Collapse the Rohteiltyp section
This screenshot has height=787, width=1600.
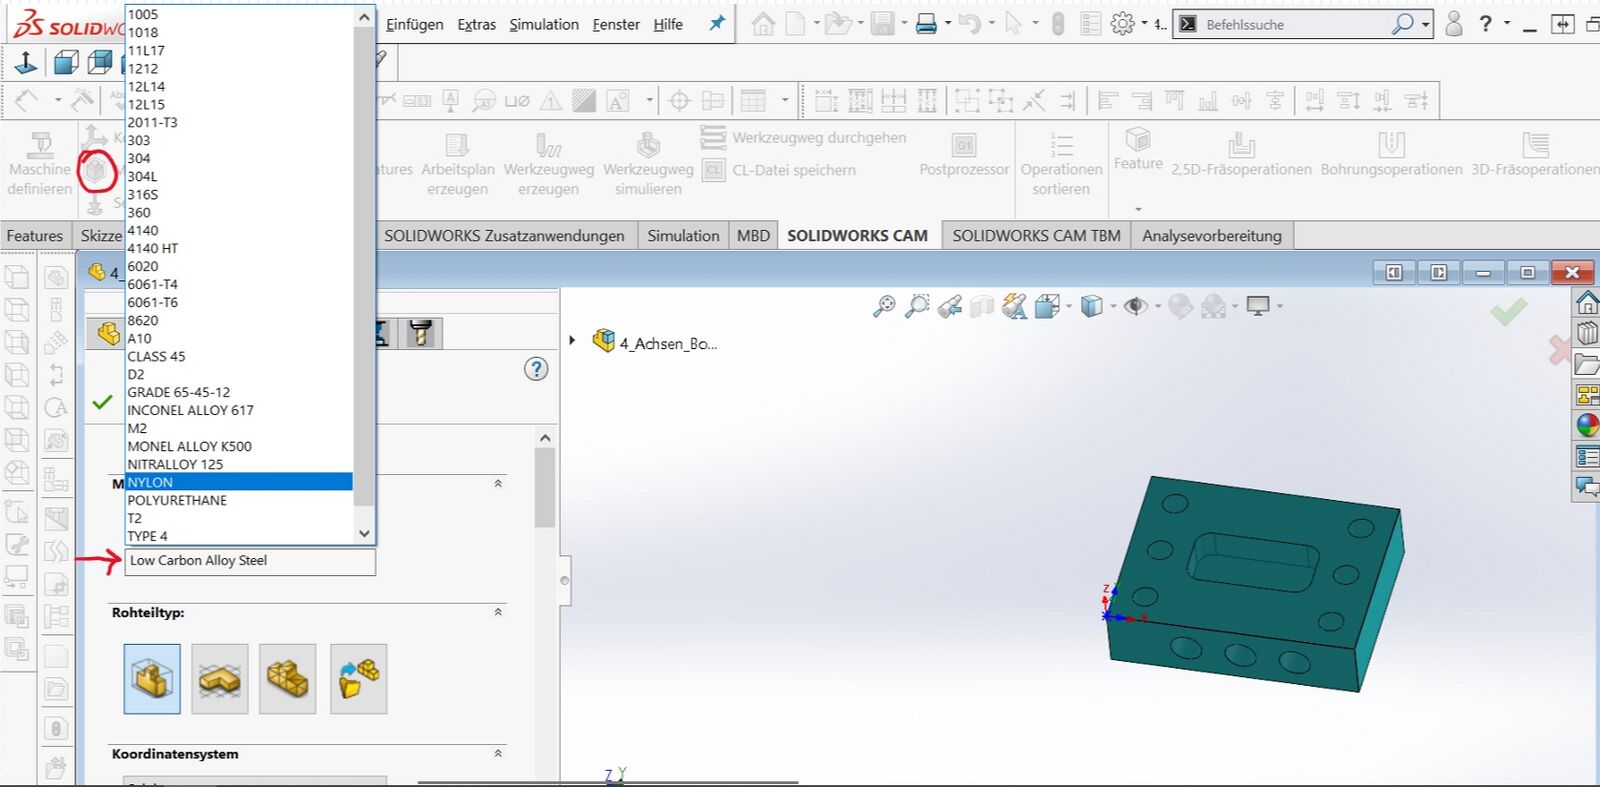pyautogui.click(x=498, y=612)
